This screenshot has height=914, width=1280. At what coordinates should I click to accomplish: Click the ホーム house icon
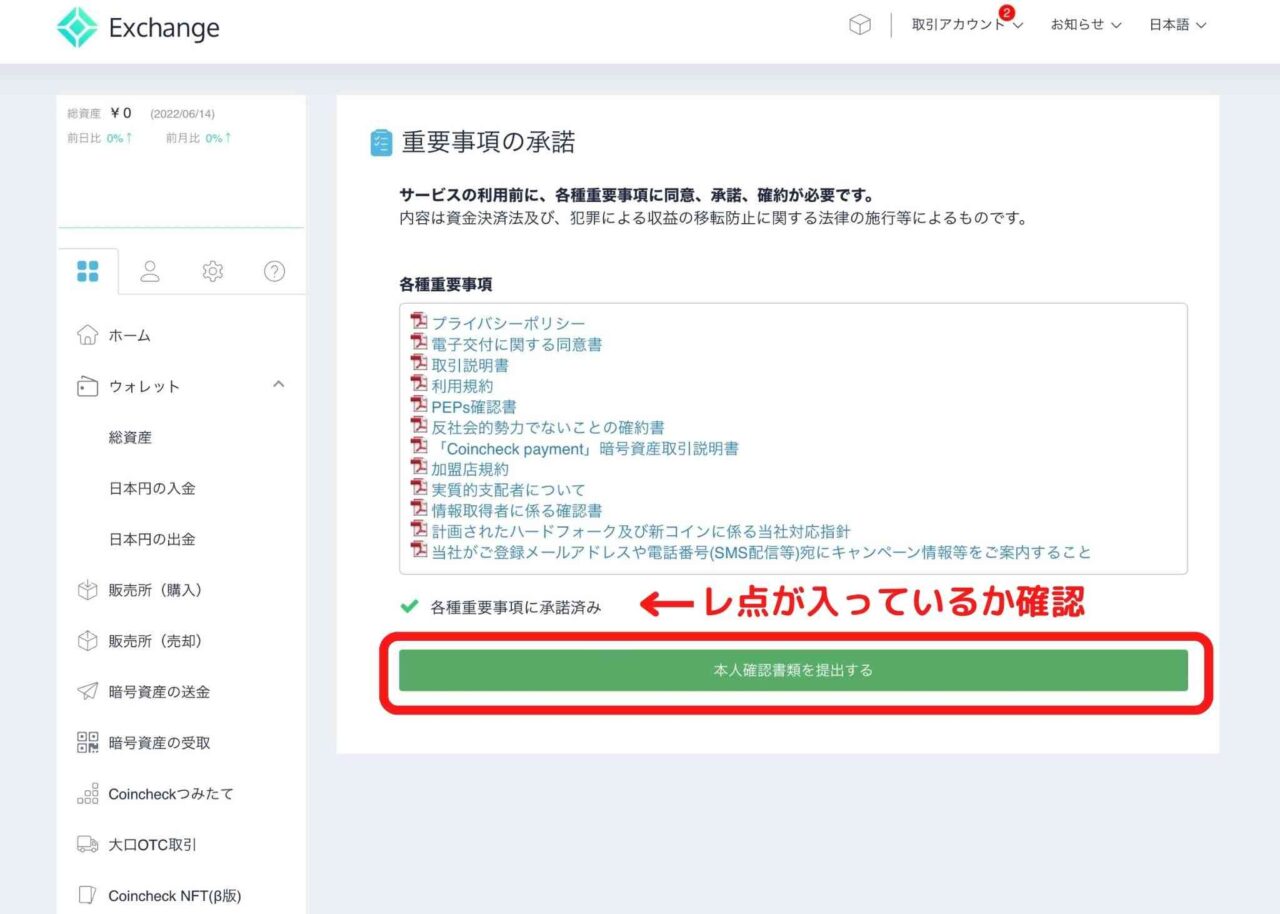click(x=88, y=335)
